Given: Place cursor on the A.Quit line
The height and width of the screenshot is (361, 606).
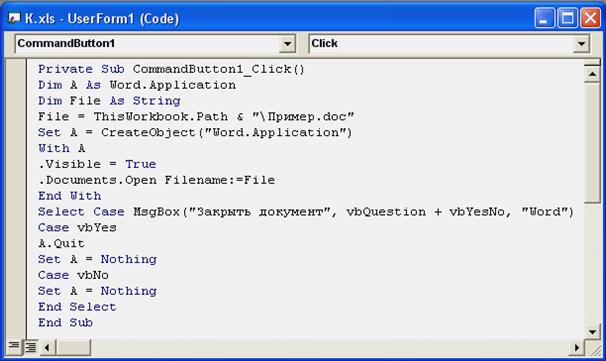Looking at the screenshot, I should [61, 244].
